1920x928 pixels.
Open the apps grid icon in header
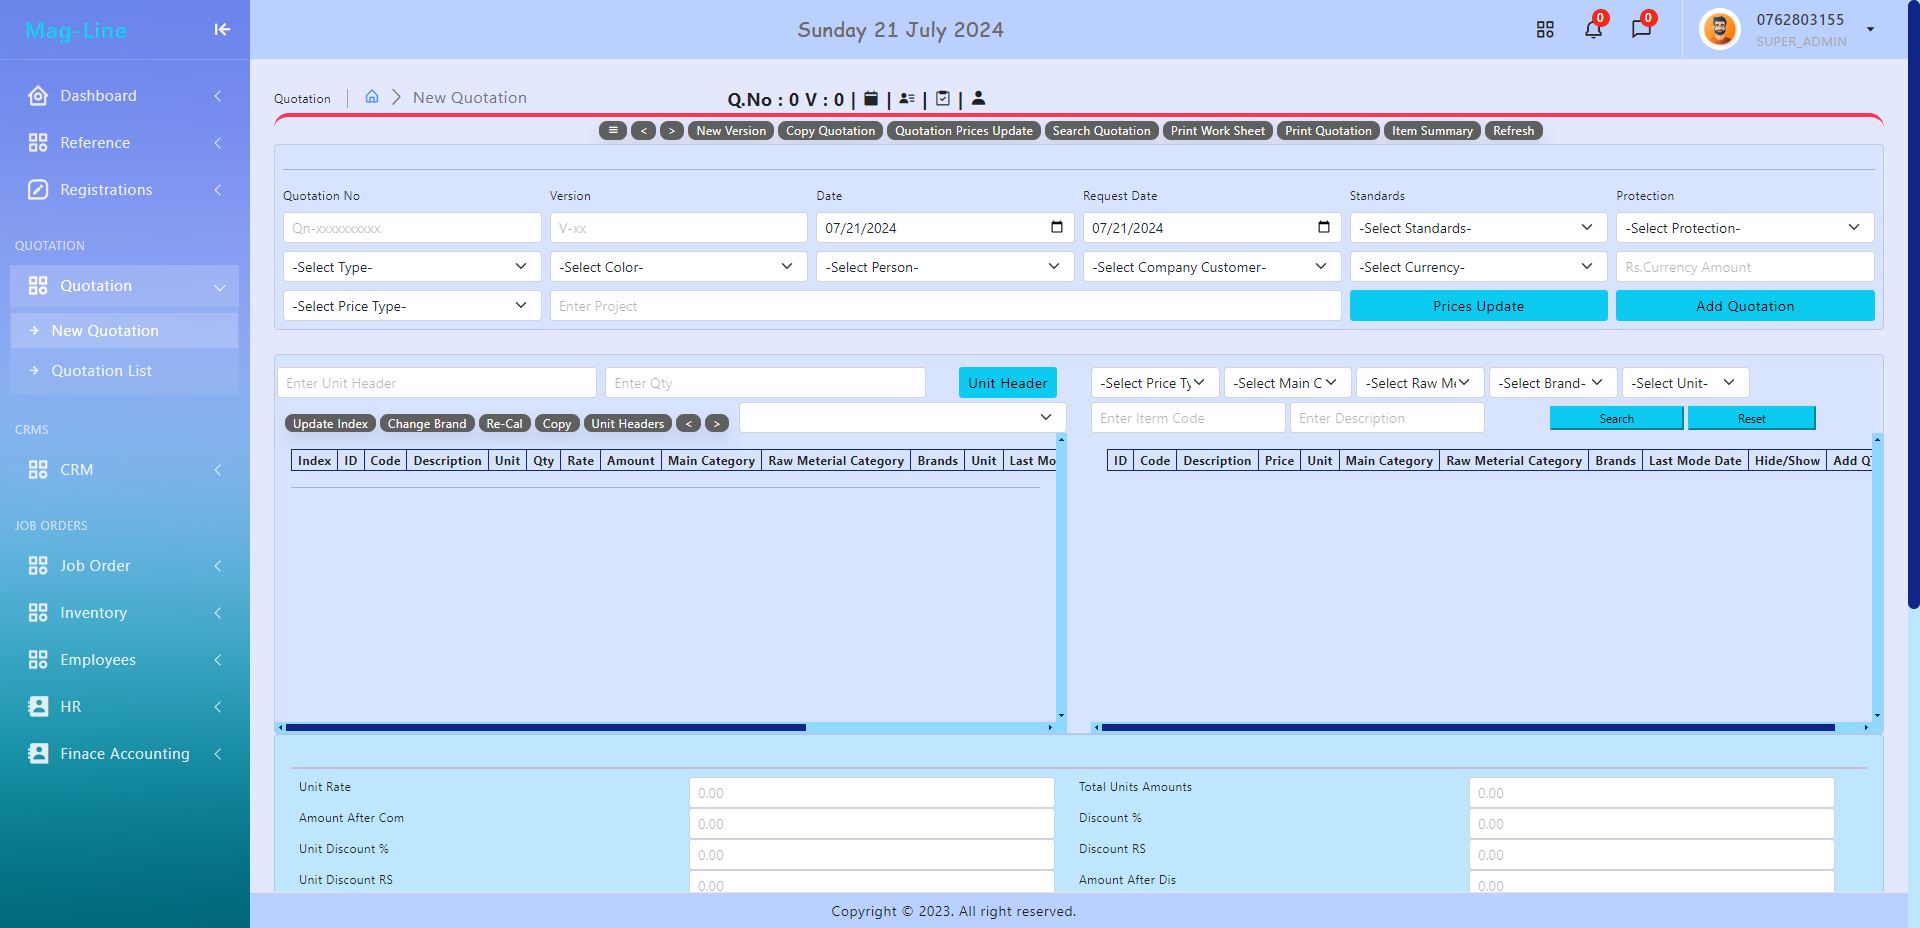pyautogui.click(x=1545, y=30)
